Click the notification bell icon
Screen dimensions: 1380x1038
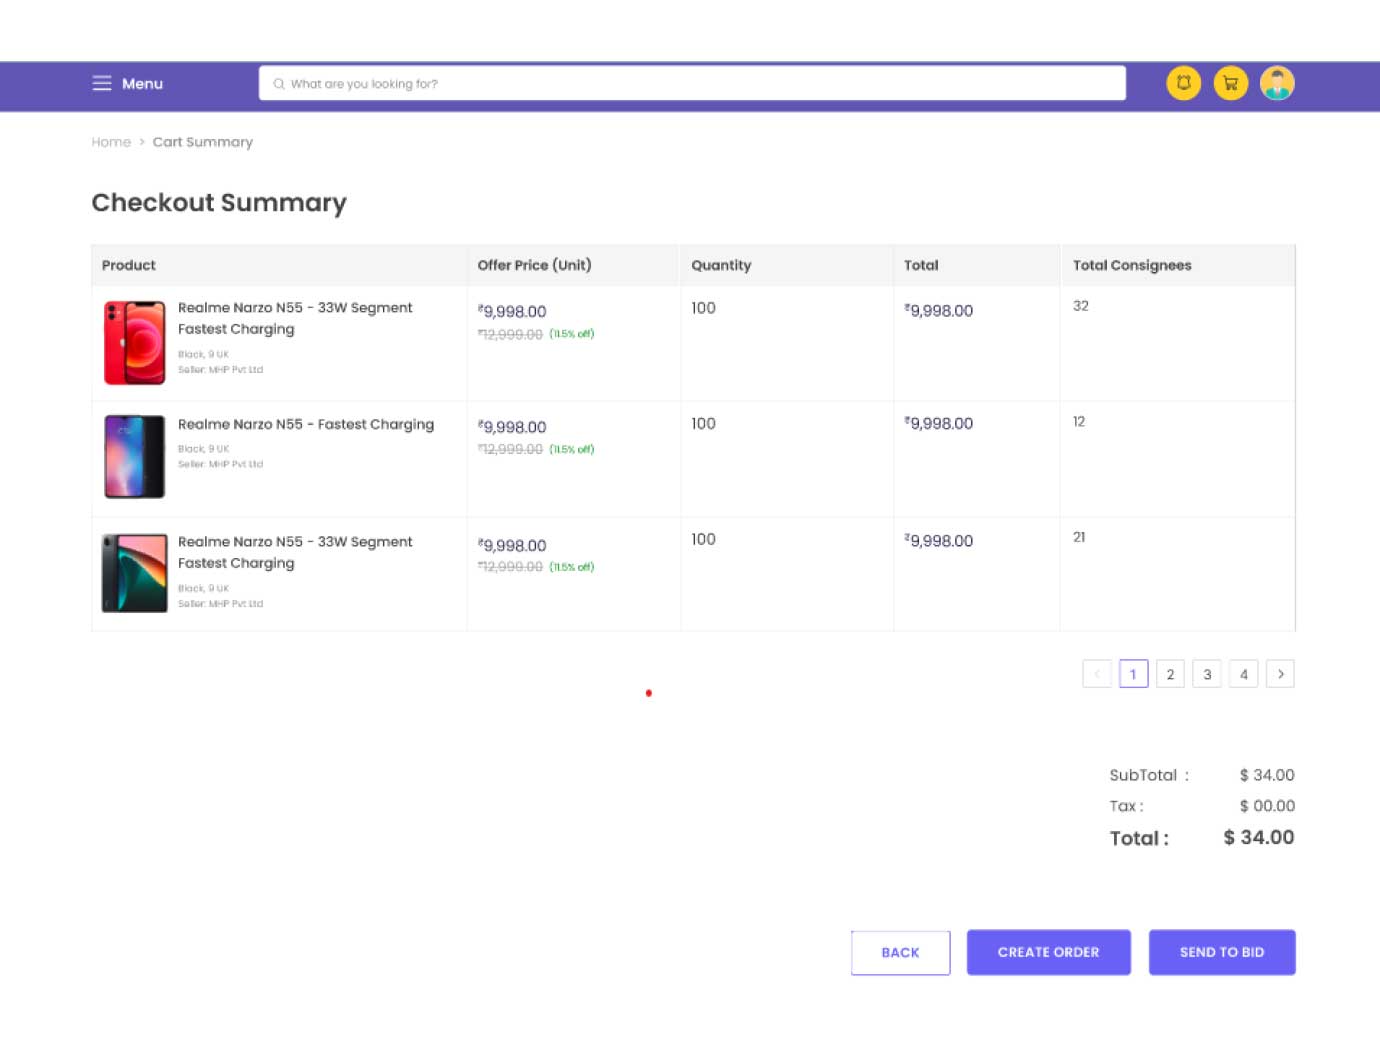(x=1183, y=84)
